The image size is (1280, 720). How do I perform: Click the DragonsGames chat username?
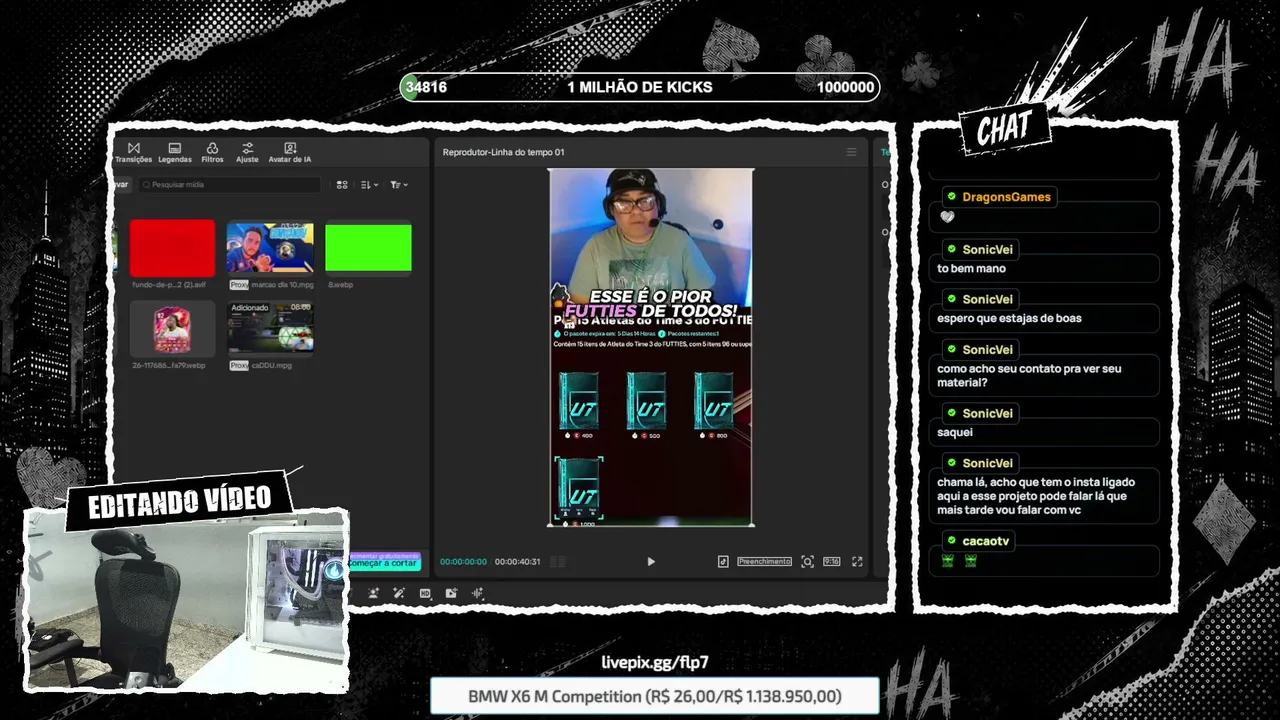(x=1006, y=197)
